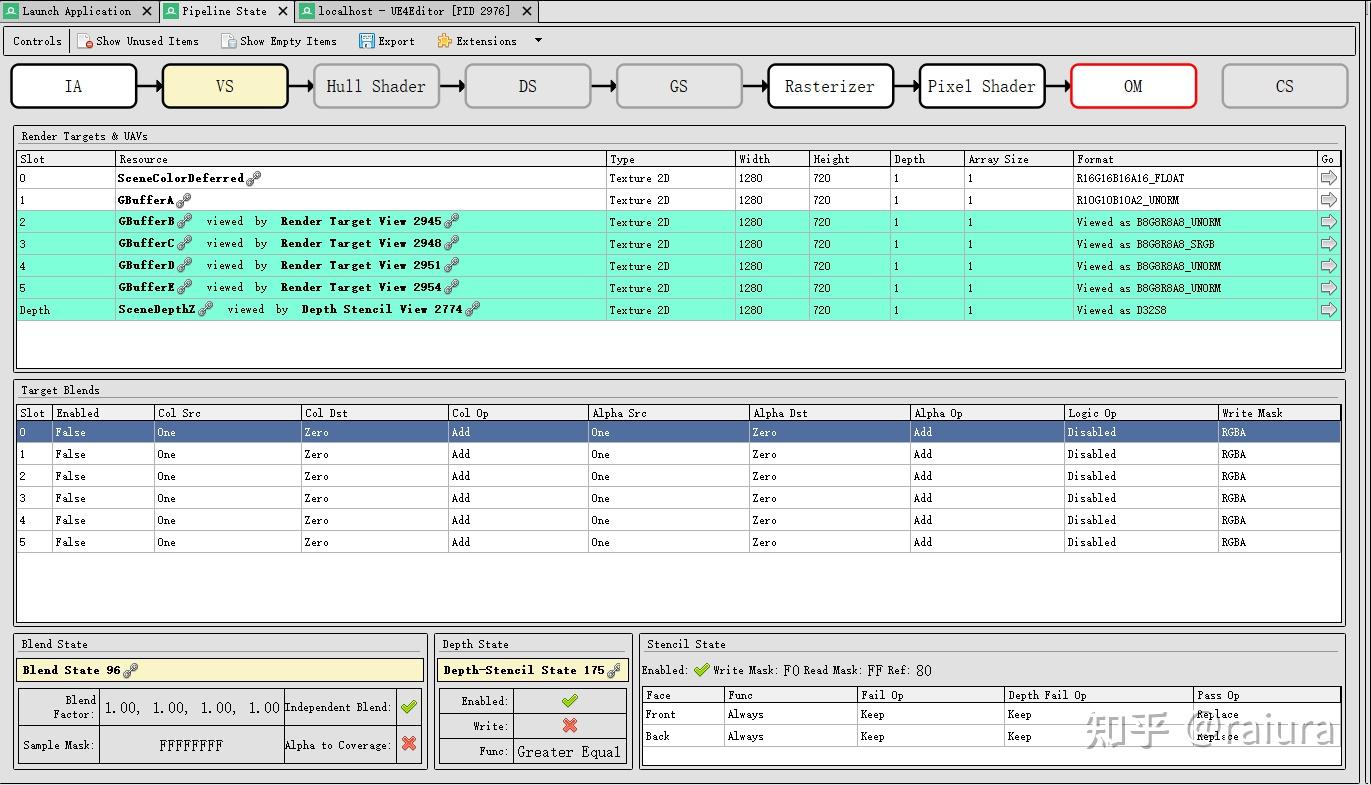Click the Go arrow for GBufferA row
Viewport: 1371px width, 785px height.
coord(1328,200)
